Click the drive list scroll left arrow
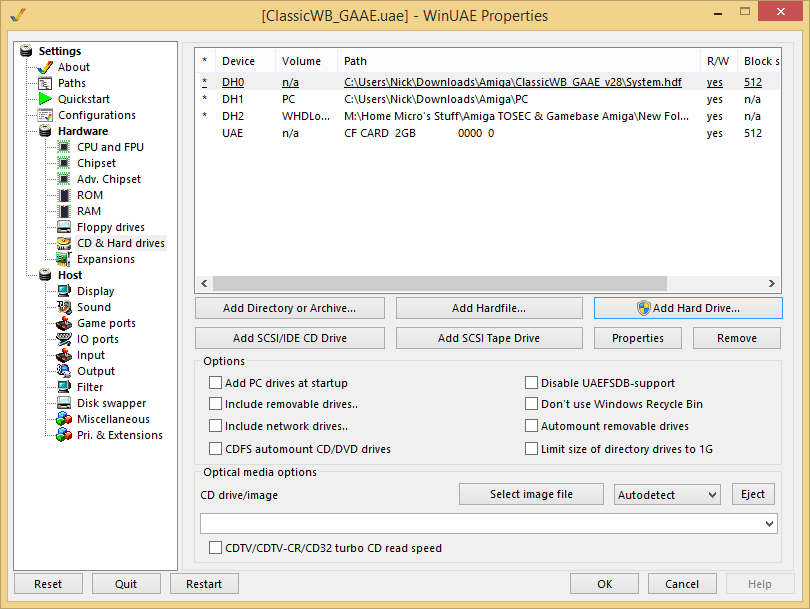Screen dimensions: 810x609 (205, 284)
